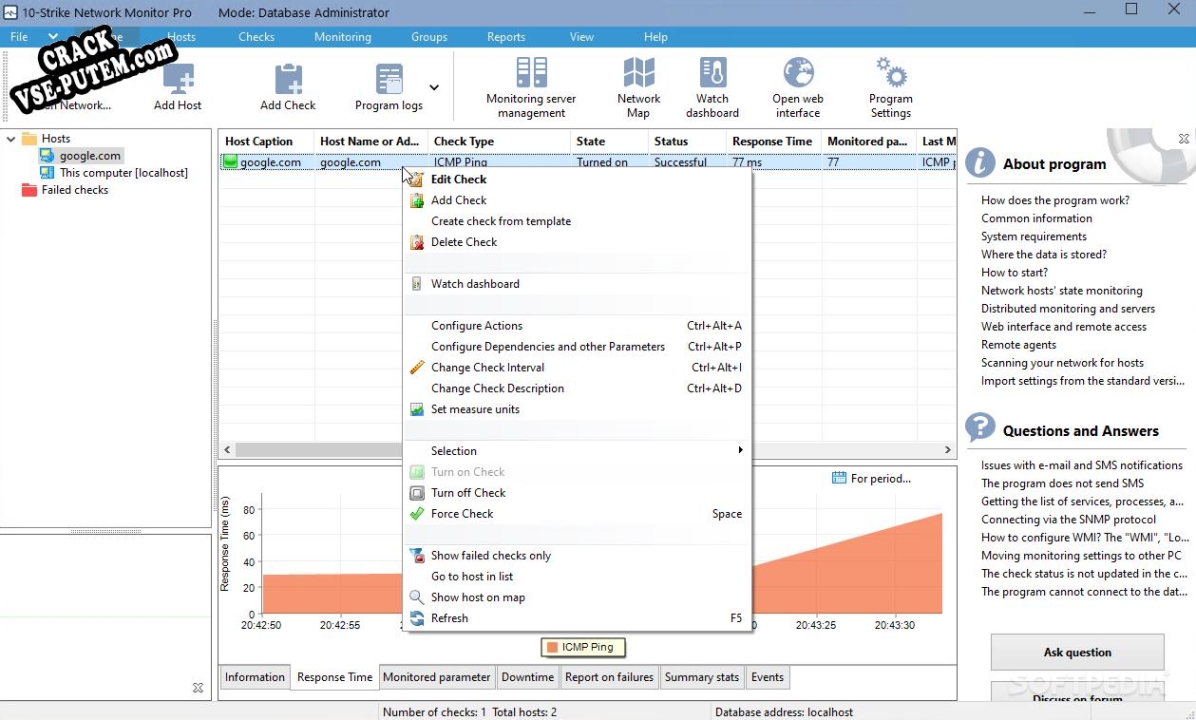Click the Delete Check menu icon

(416, 243)
